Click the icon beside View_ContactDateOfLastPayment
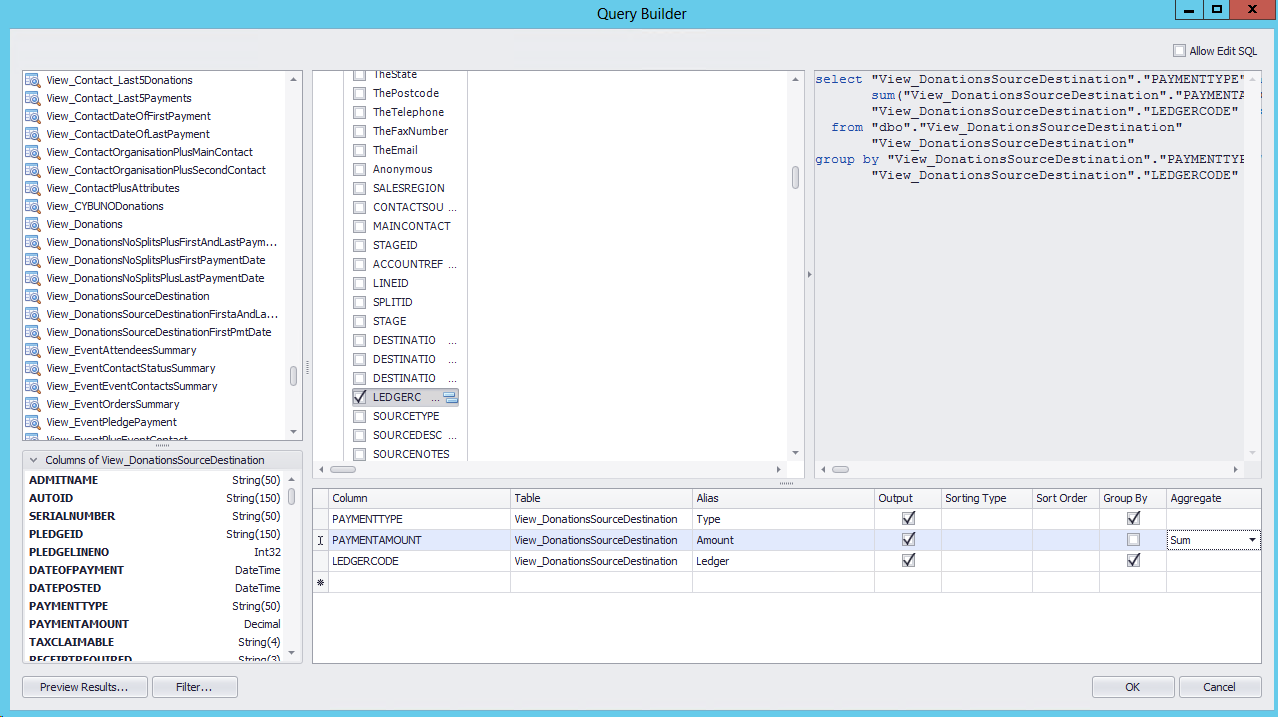Screen dimensions: 1278x717 tap(32, 134)
